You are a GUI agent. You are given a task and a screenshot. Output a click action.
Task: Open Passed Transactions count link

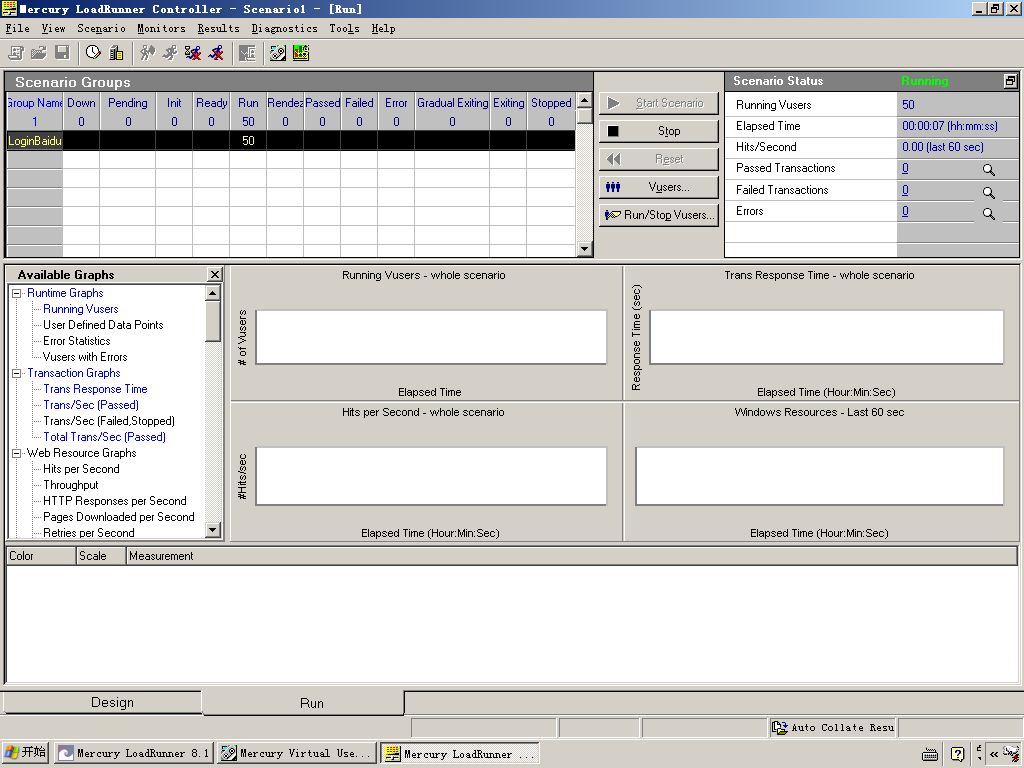click(x=905, y=168)
